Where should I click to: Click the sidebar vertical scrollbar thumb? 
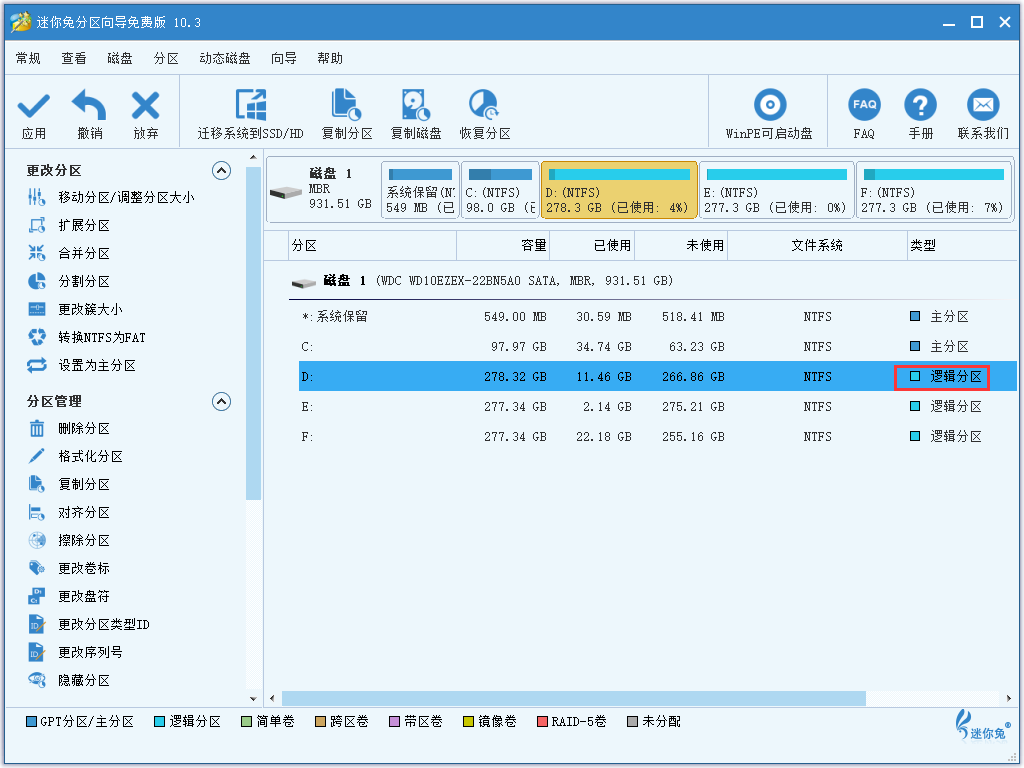(x=253, y=333)
